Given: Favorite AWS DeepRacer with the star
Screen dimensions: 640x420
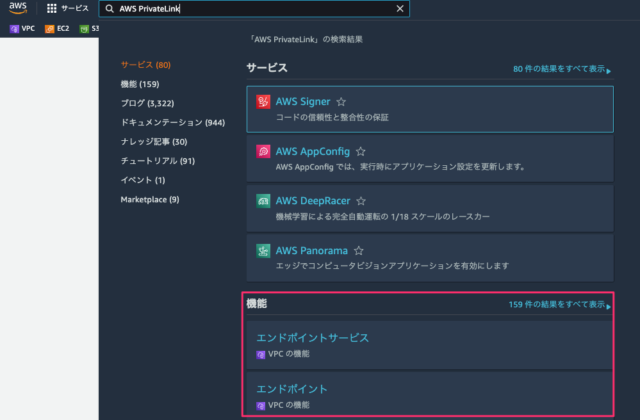Looking at the screenshot, I should click(361, 201).
